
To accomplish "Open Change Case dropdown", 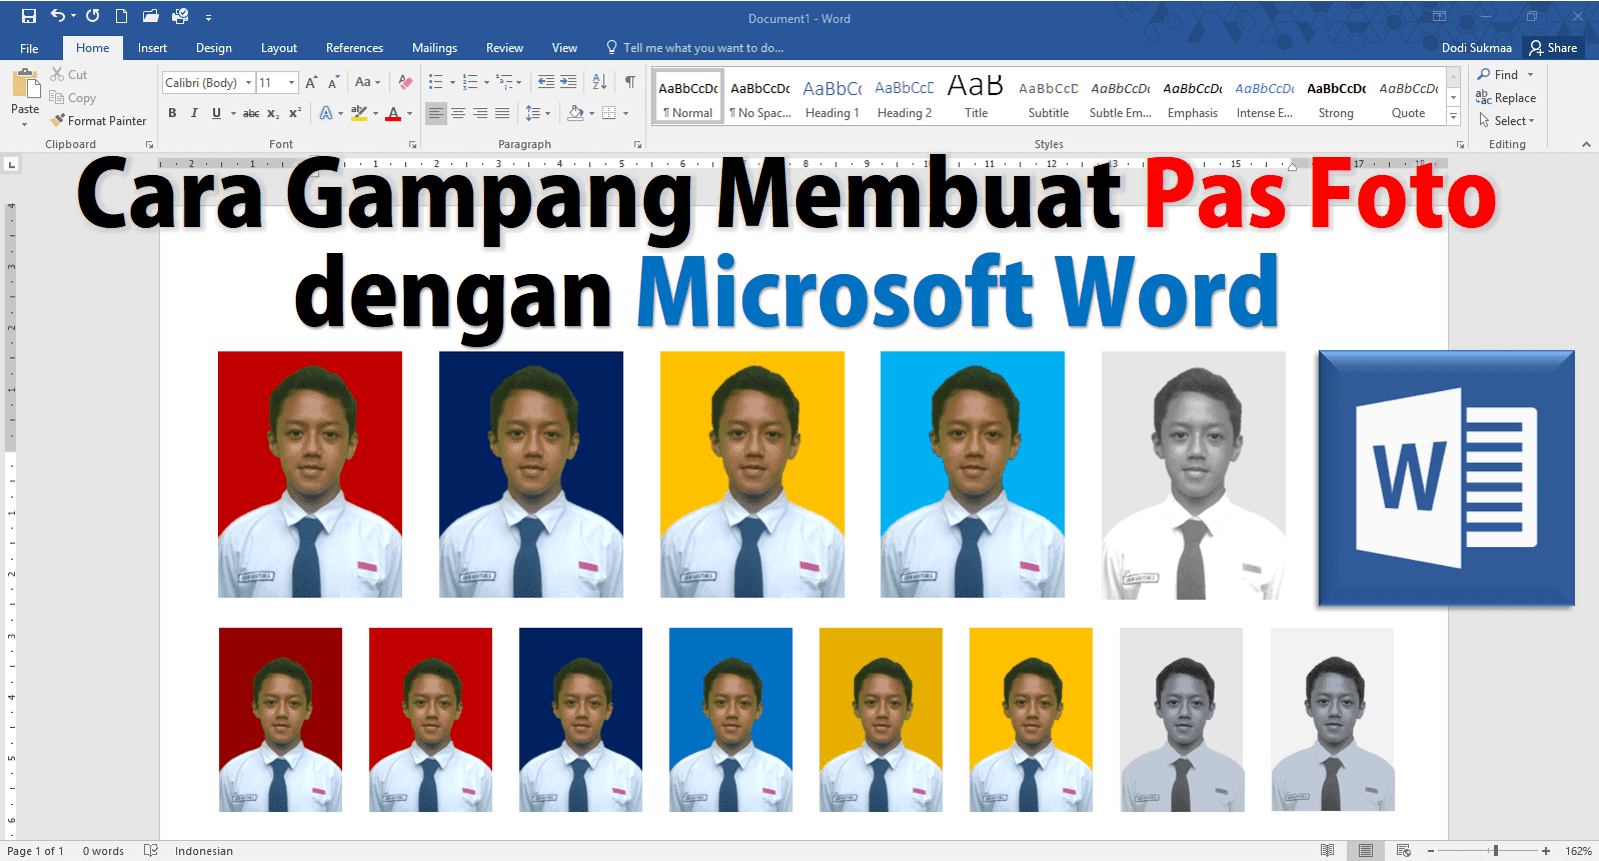I will (367, 82).
